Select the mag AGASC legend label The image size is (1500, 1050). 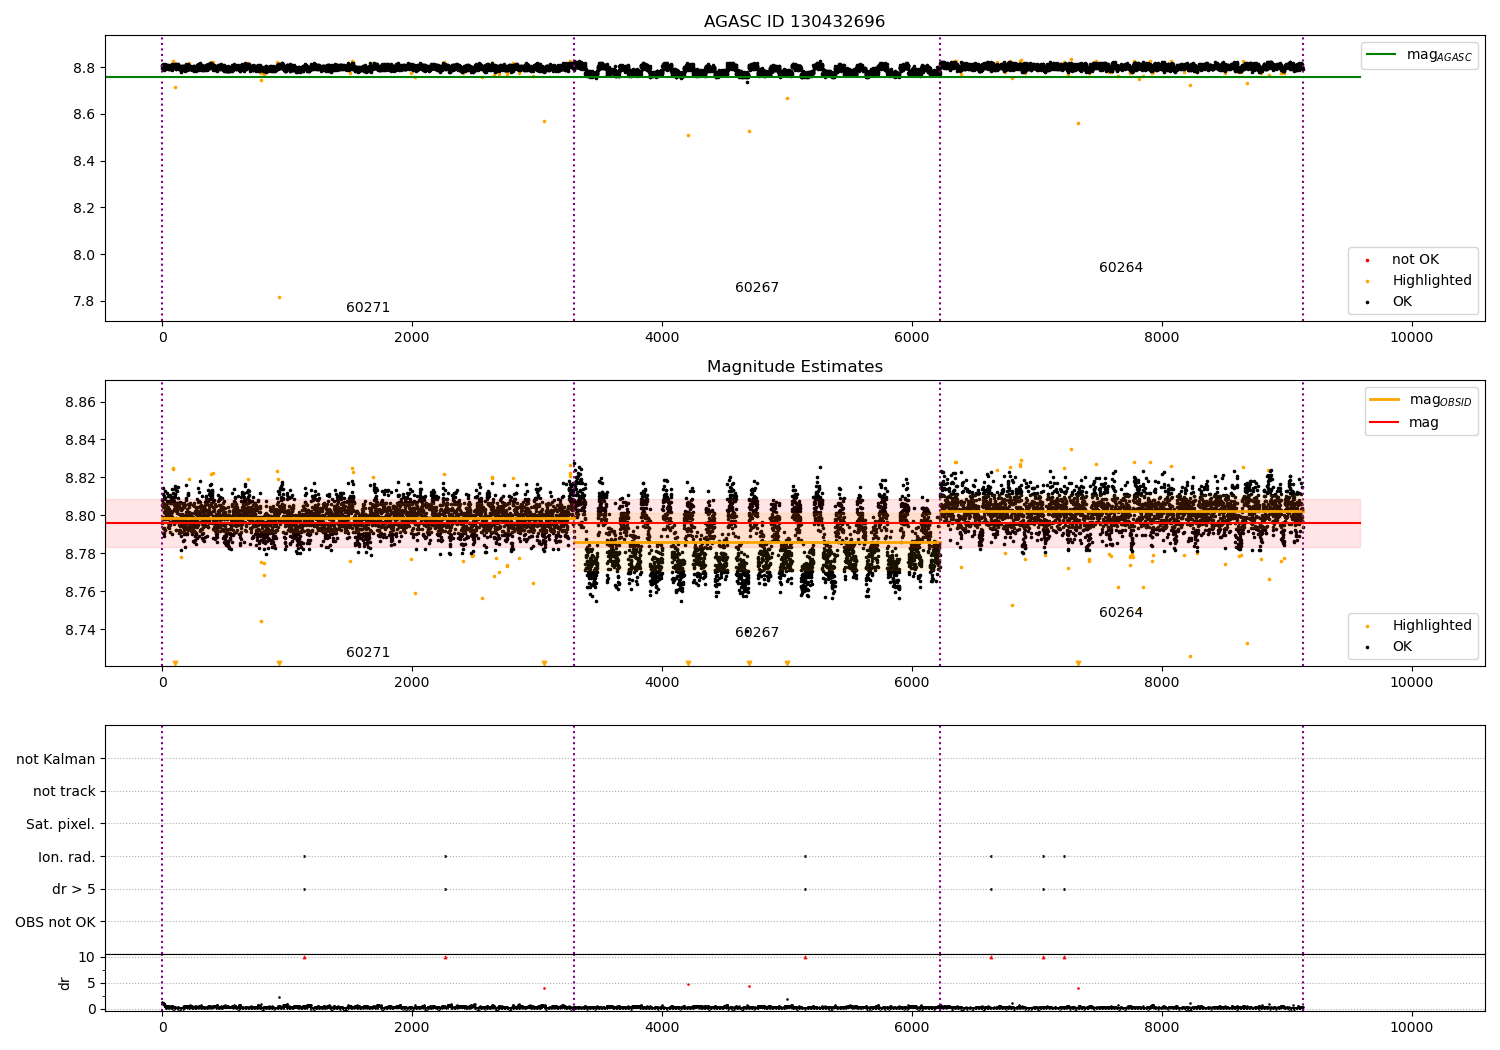[1439, 55]
